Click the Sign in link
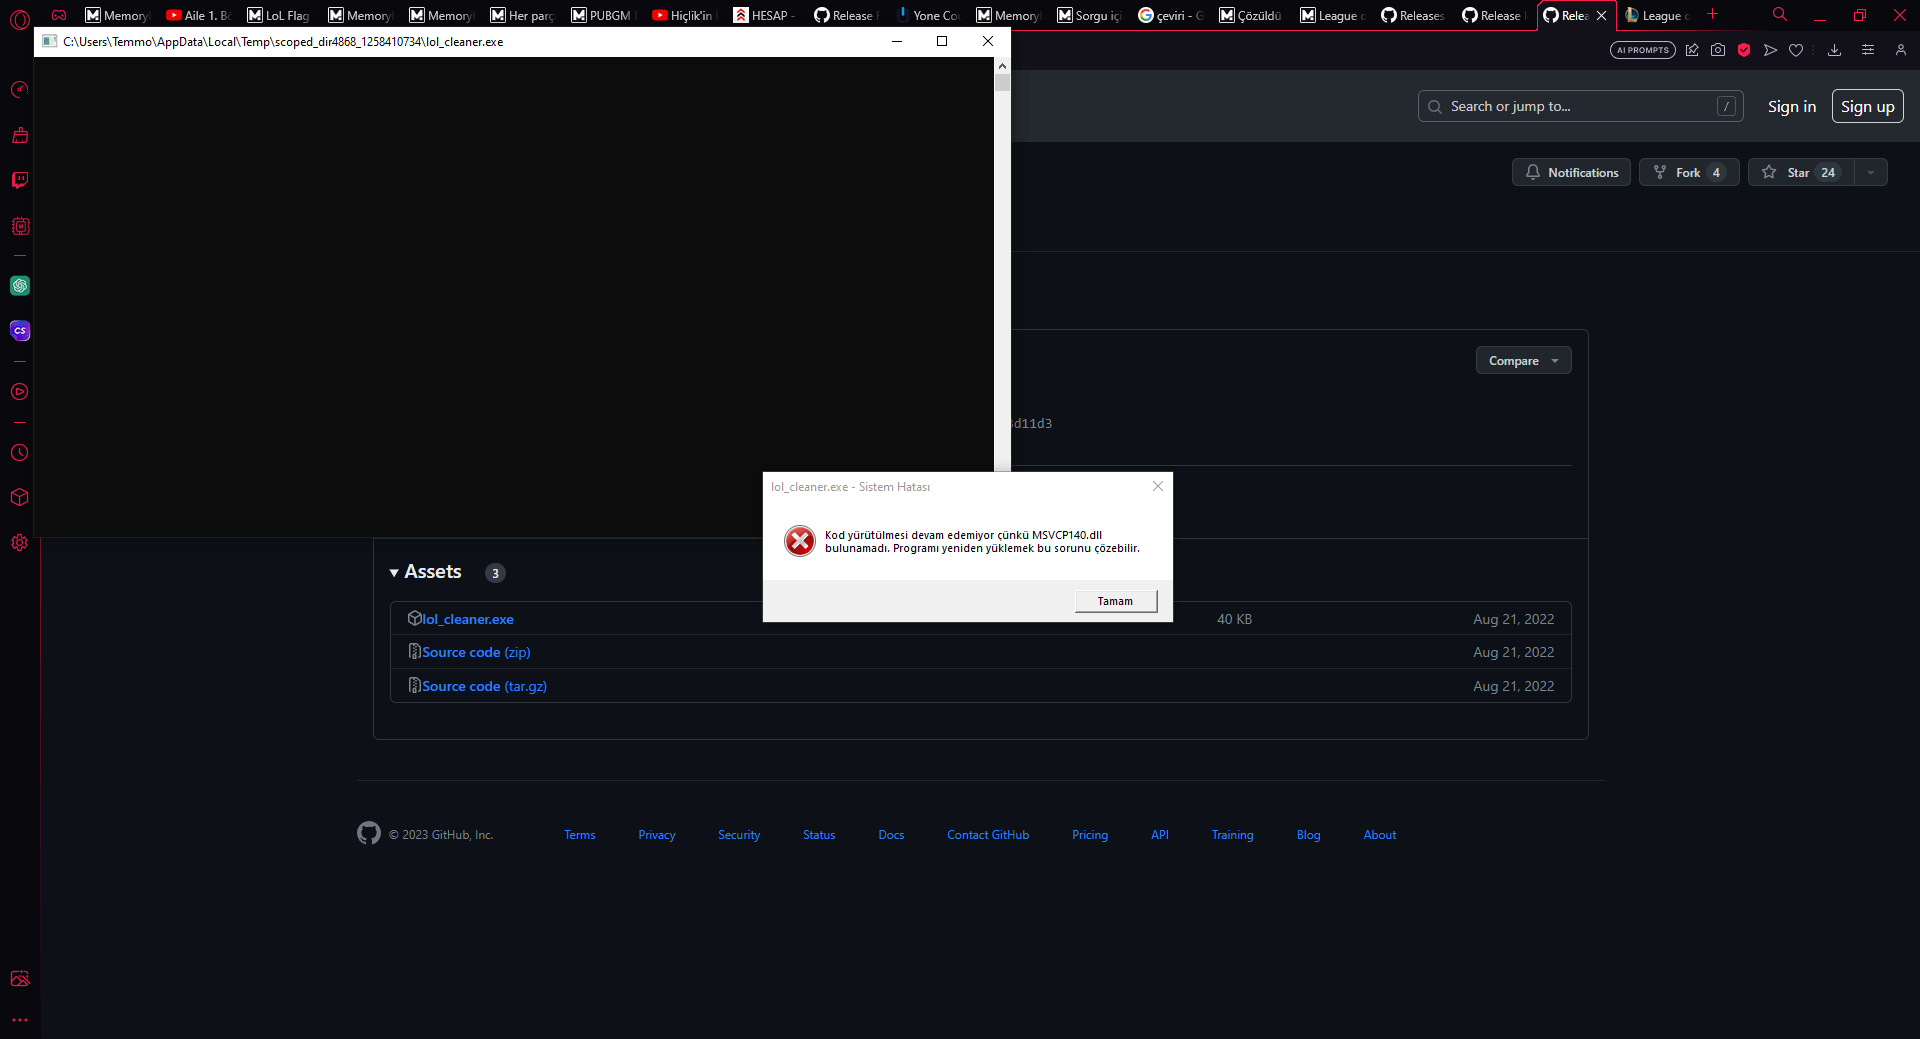Image resolution: width=1920 pixels, height=1039 pixels. coord(1791,106)
